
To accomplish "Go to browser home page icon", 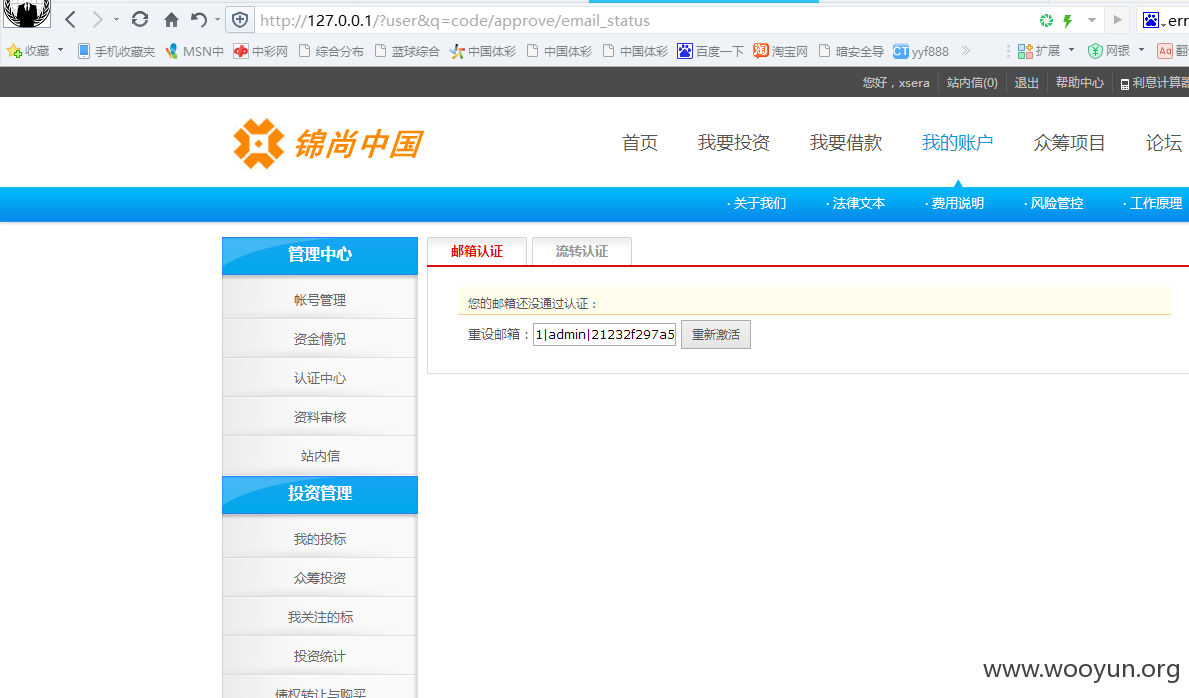I will pos(171,20).
